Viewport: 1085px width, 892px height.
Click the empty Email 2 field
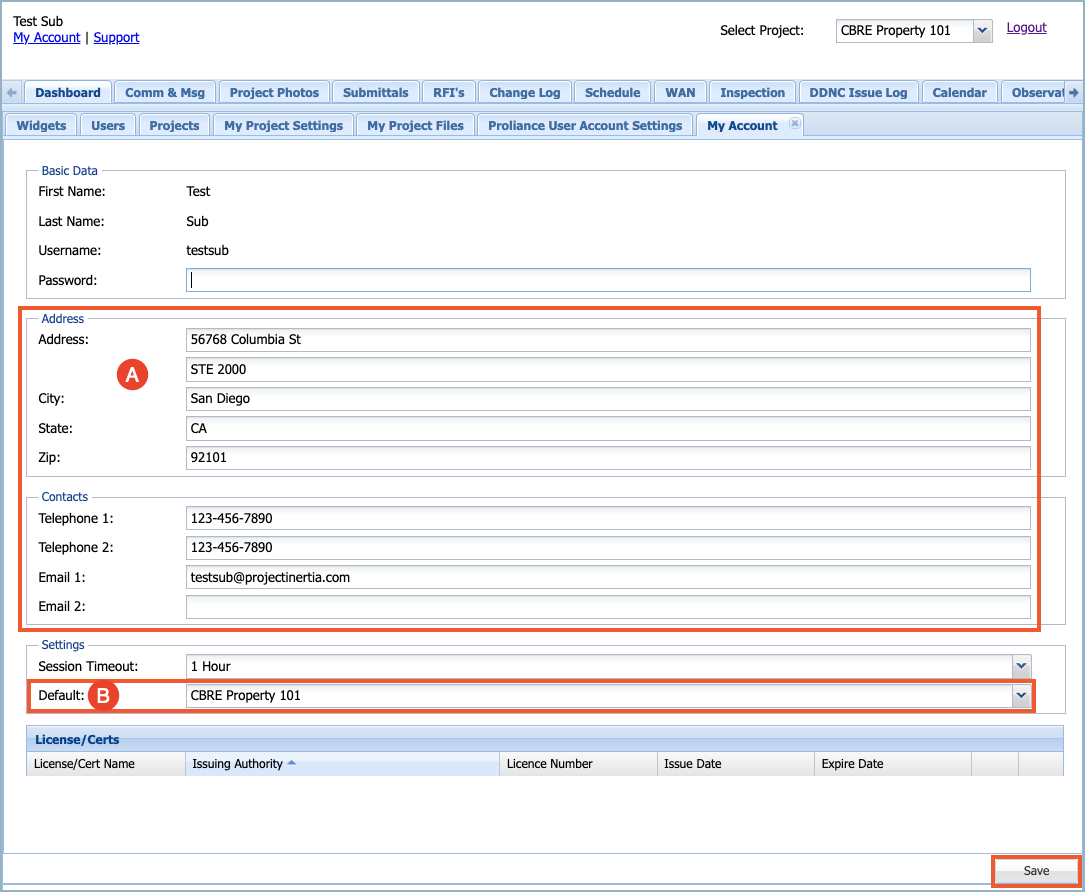coord(608,606)
